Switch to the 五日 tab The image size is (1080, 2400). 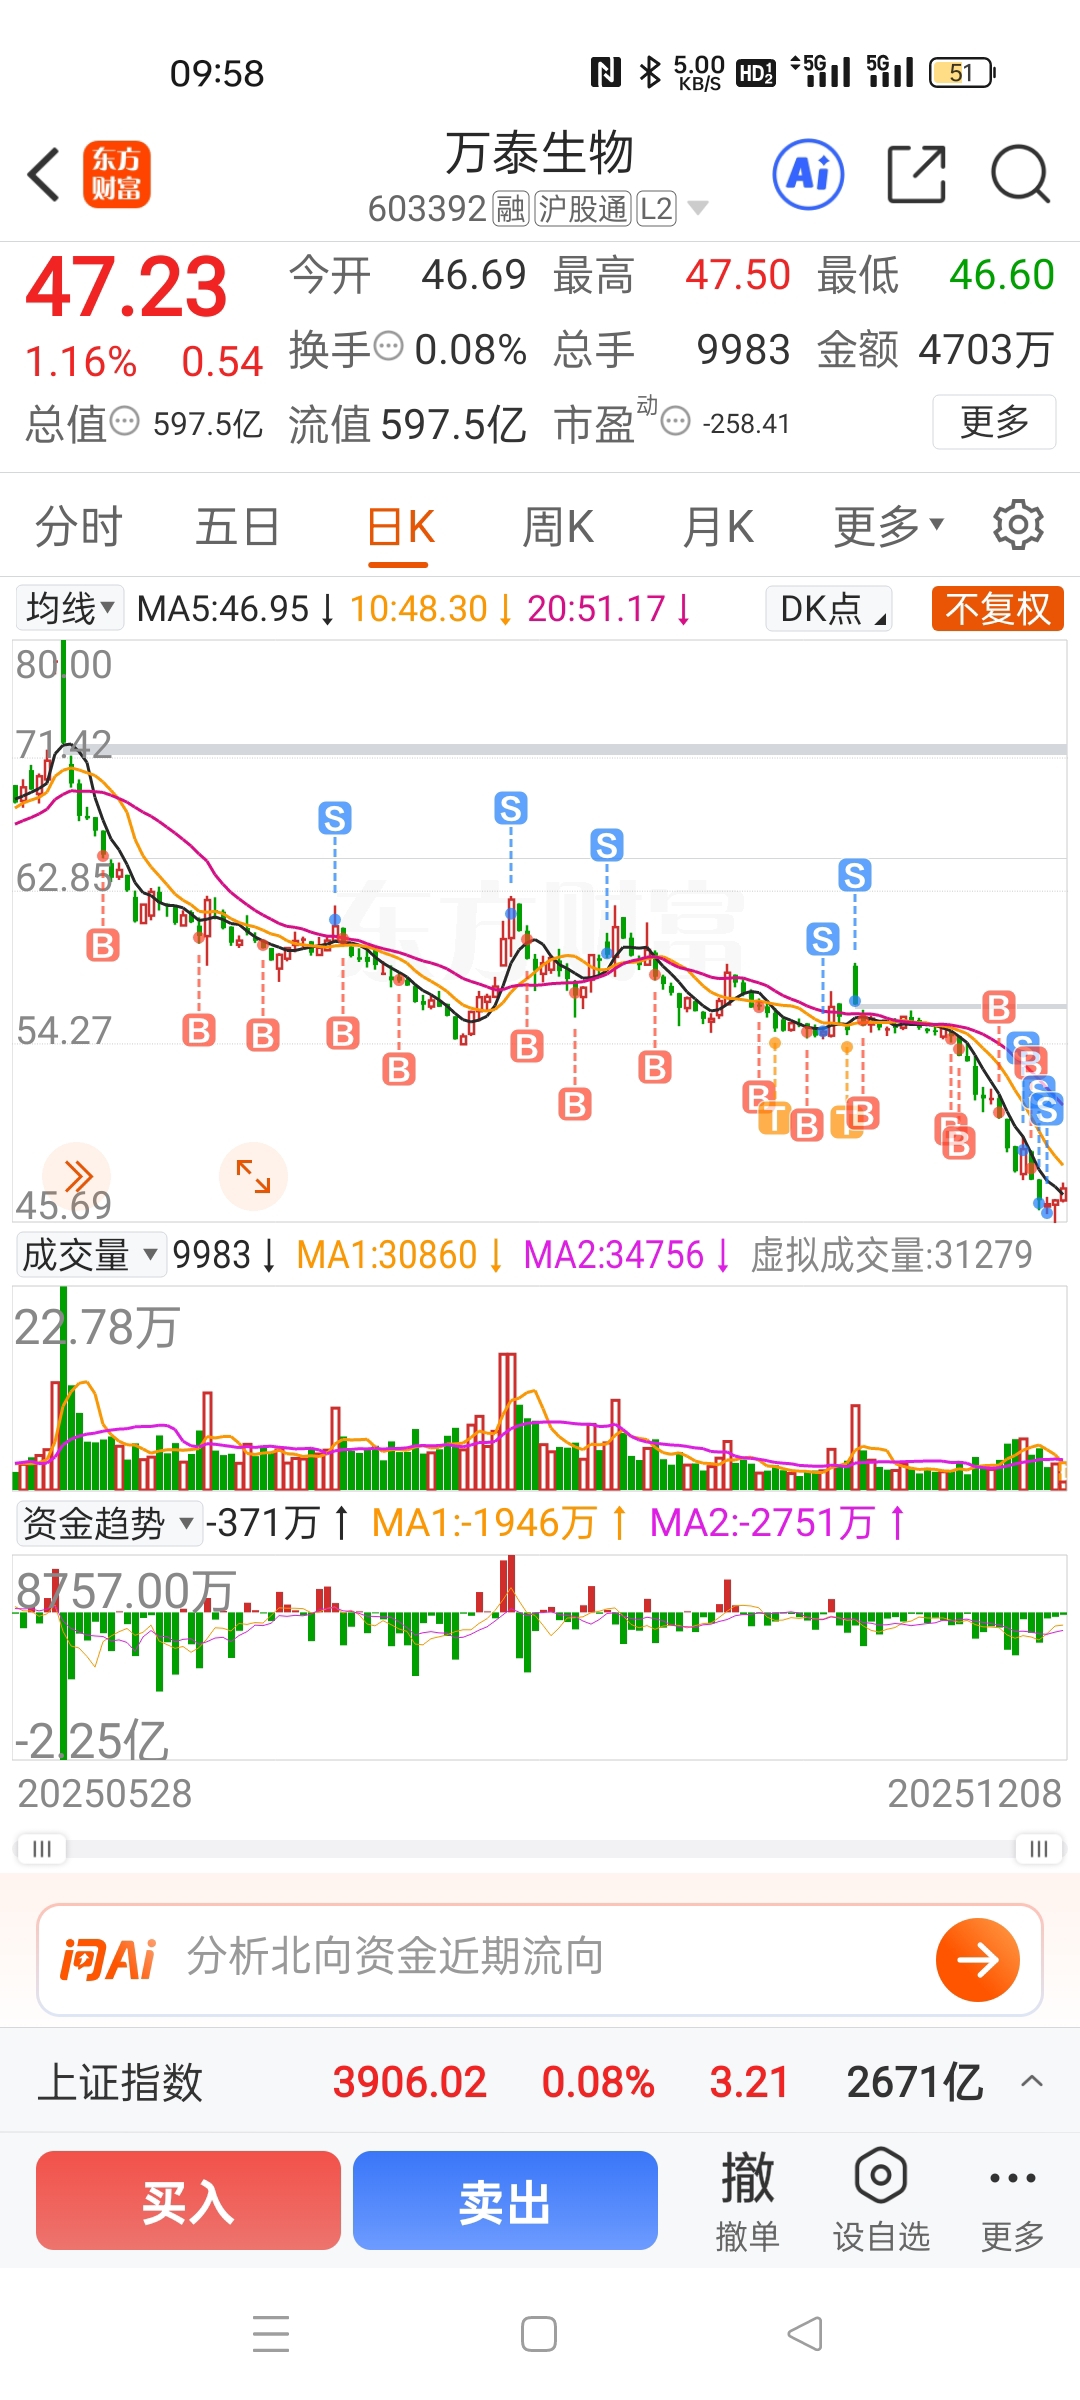tap(237, 526)
